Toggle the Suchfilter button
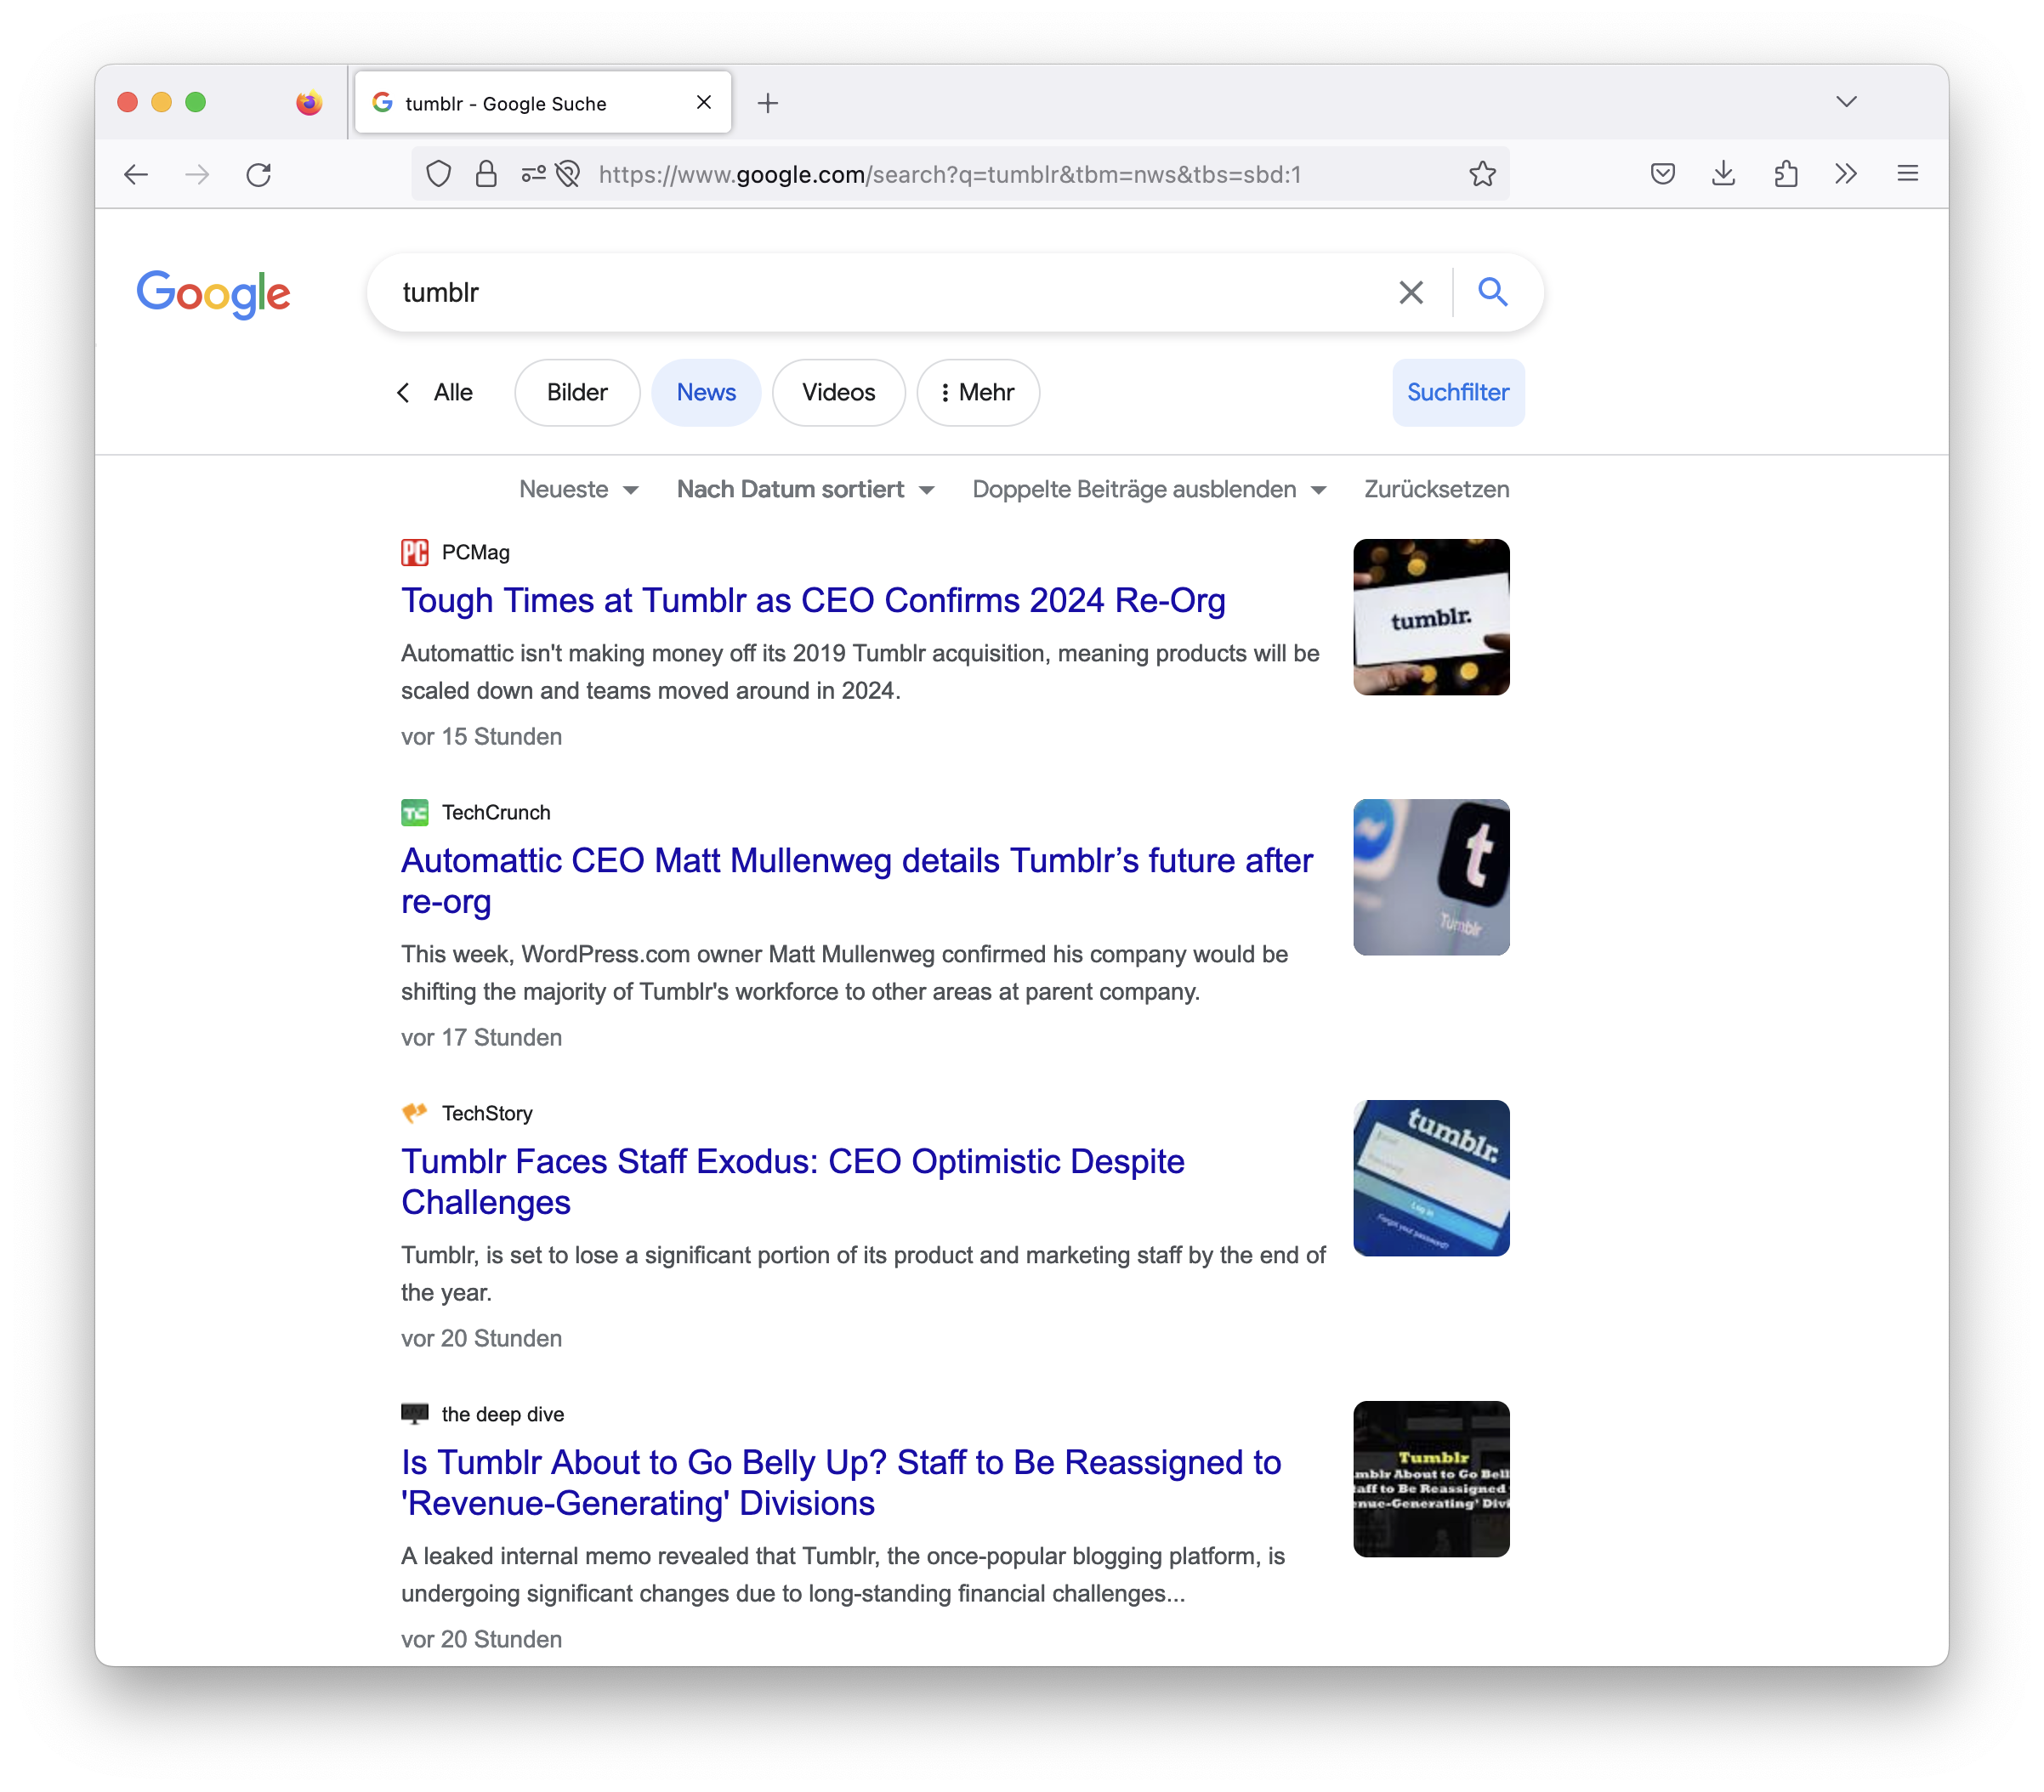This screenshot has width=2044, height=1792. pyautogui.click(x=1457, y=392)
